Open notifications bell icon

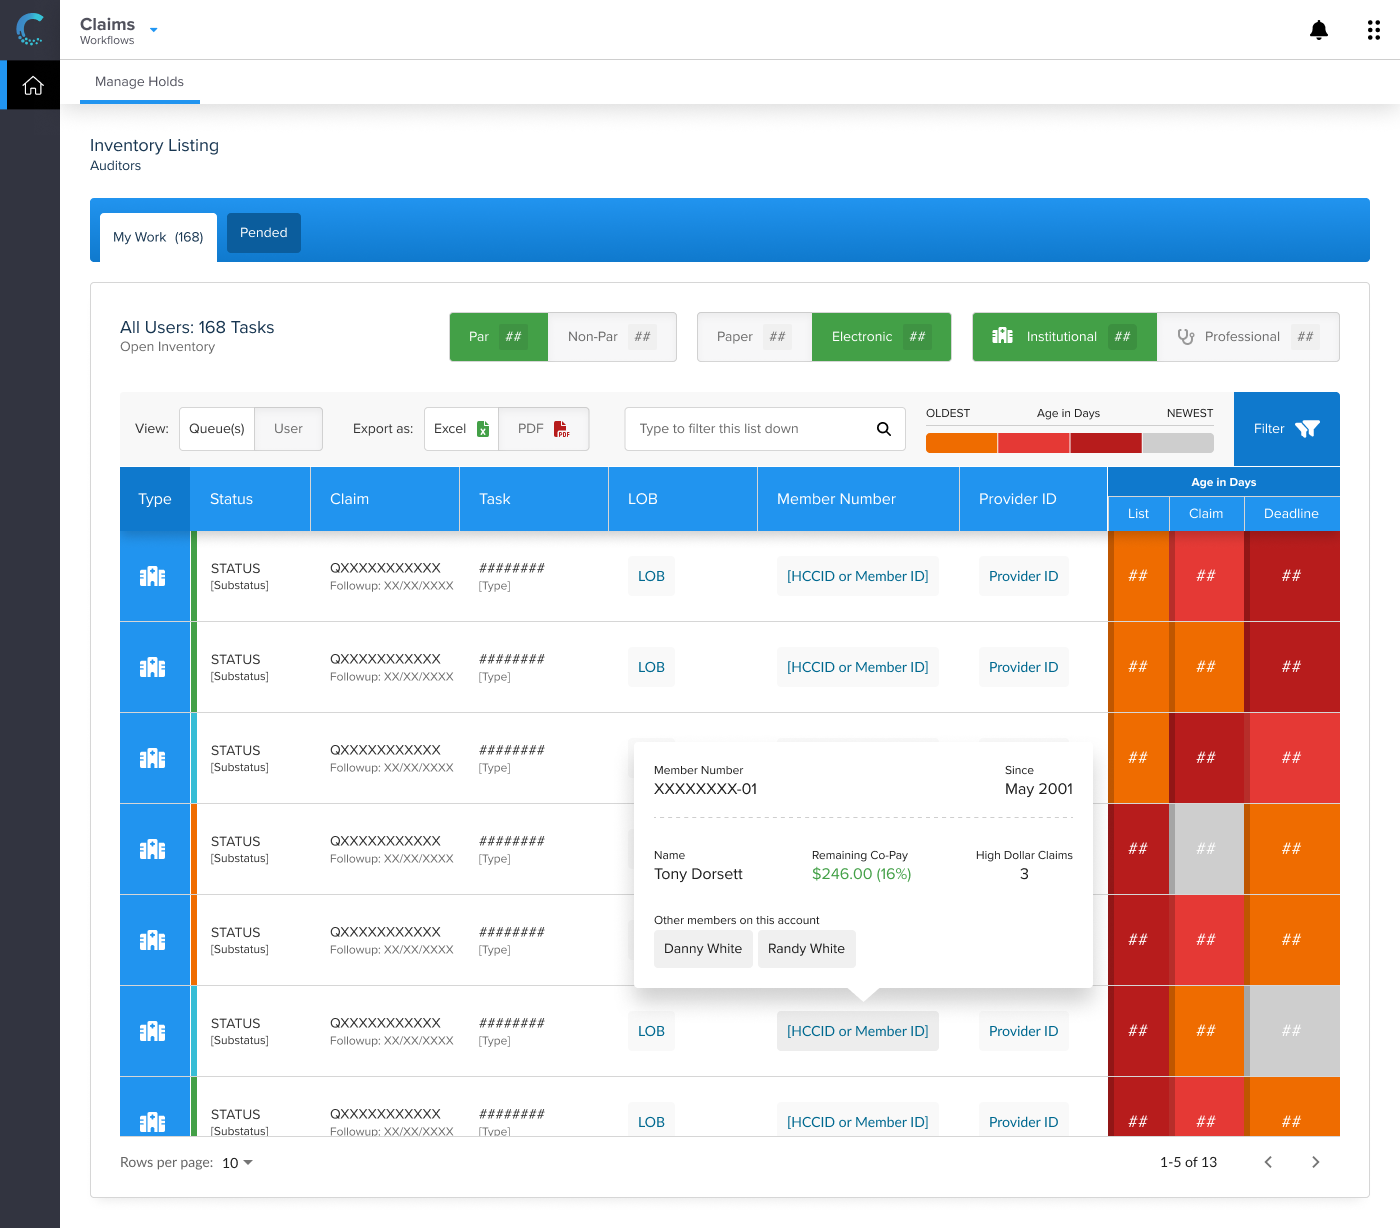[1319, 30]
